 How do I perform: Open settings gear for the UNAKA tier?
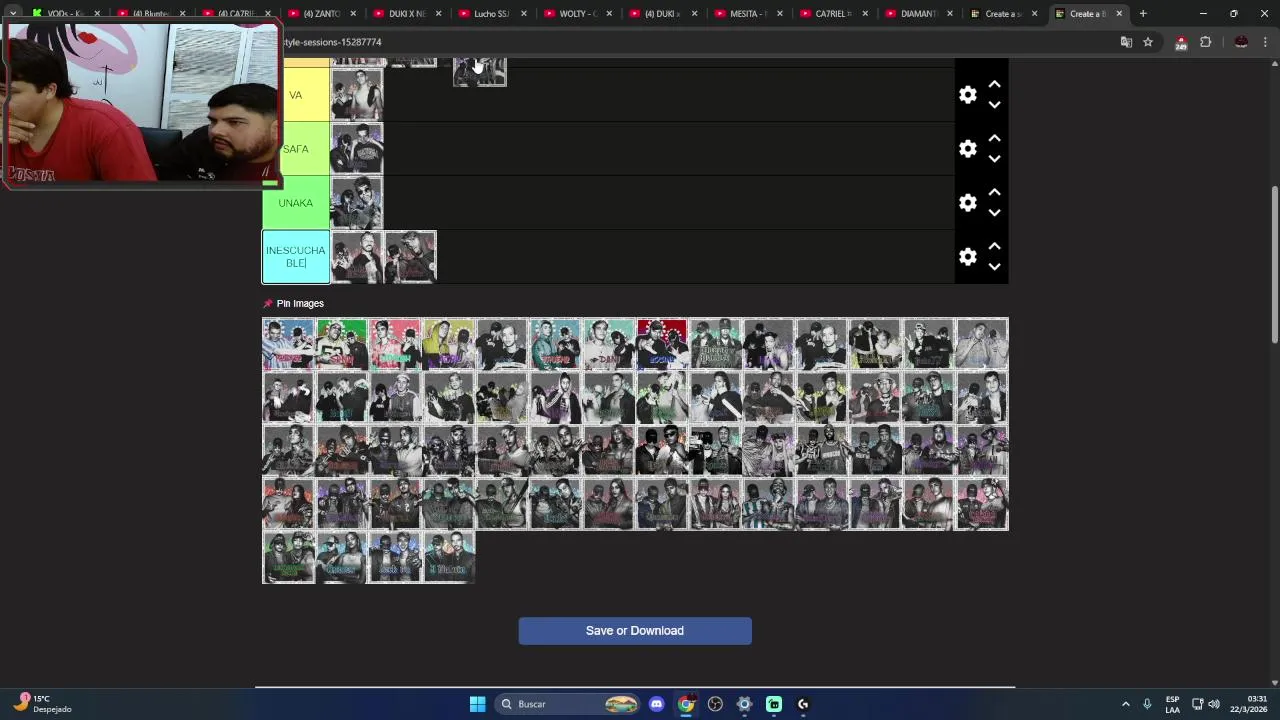(967, 203)
